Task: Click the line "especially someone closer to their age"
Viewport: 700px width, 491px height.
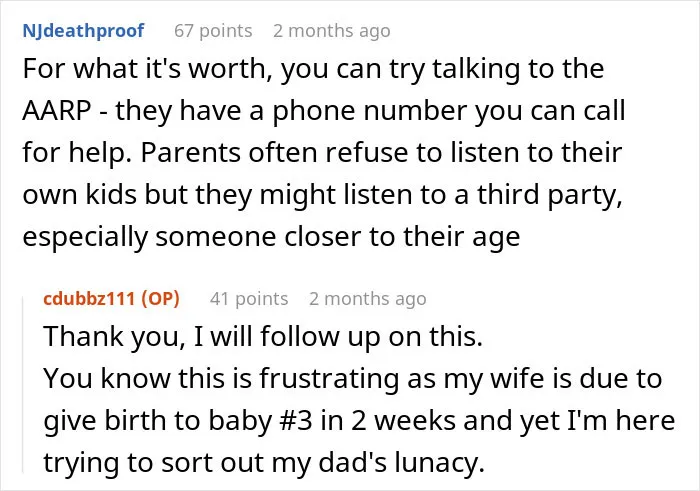Action: coord(271,237)
